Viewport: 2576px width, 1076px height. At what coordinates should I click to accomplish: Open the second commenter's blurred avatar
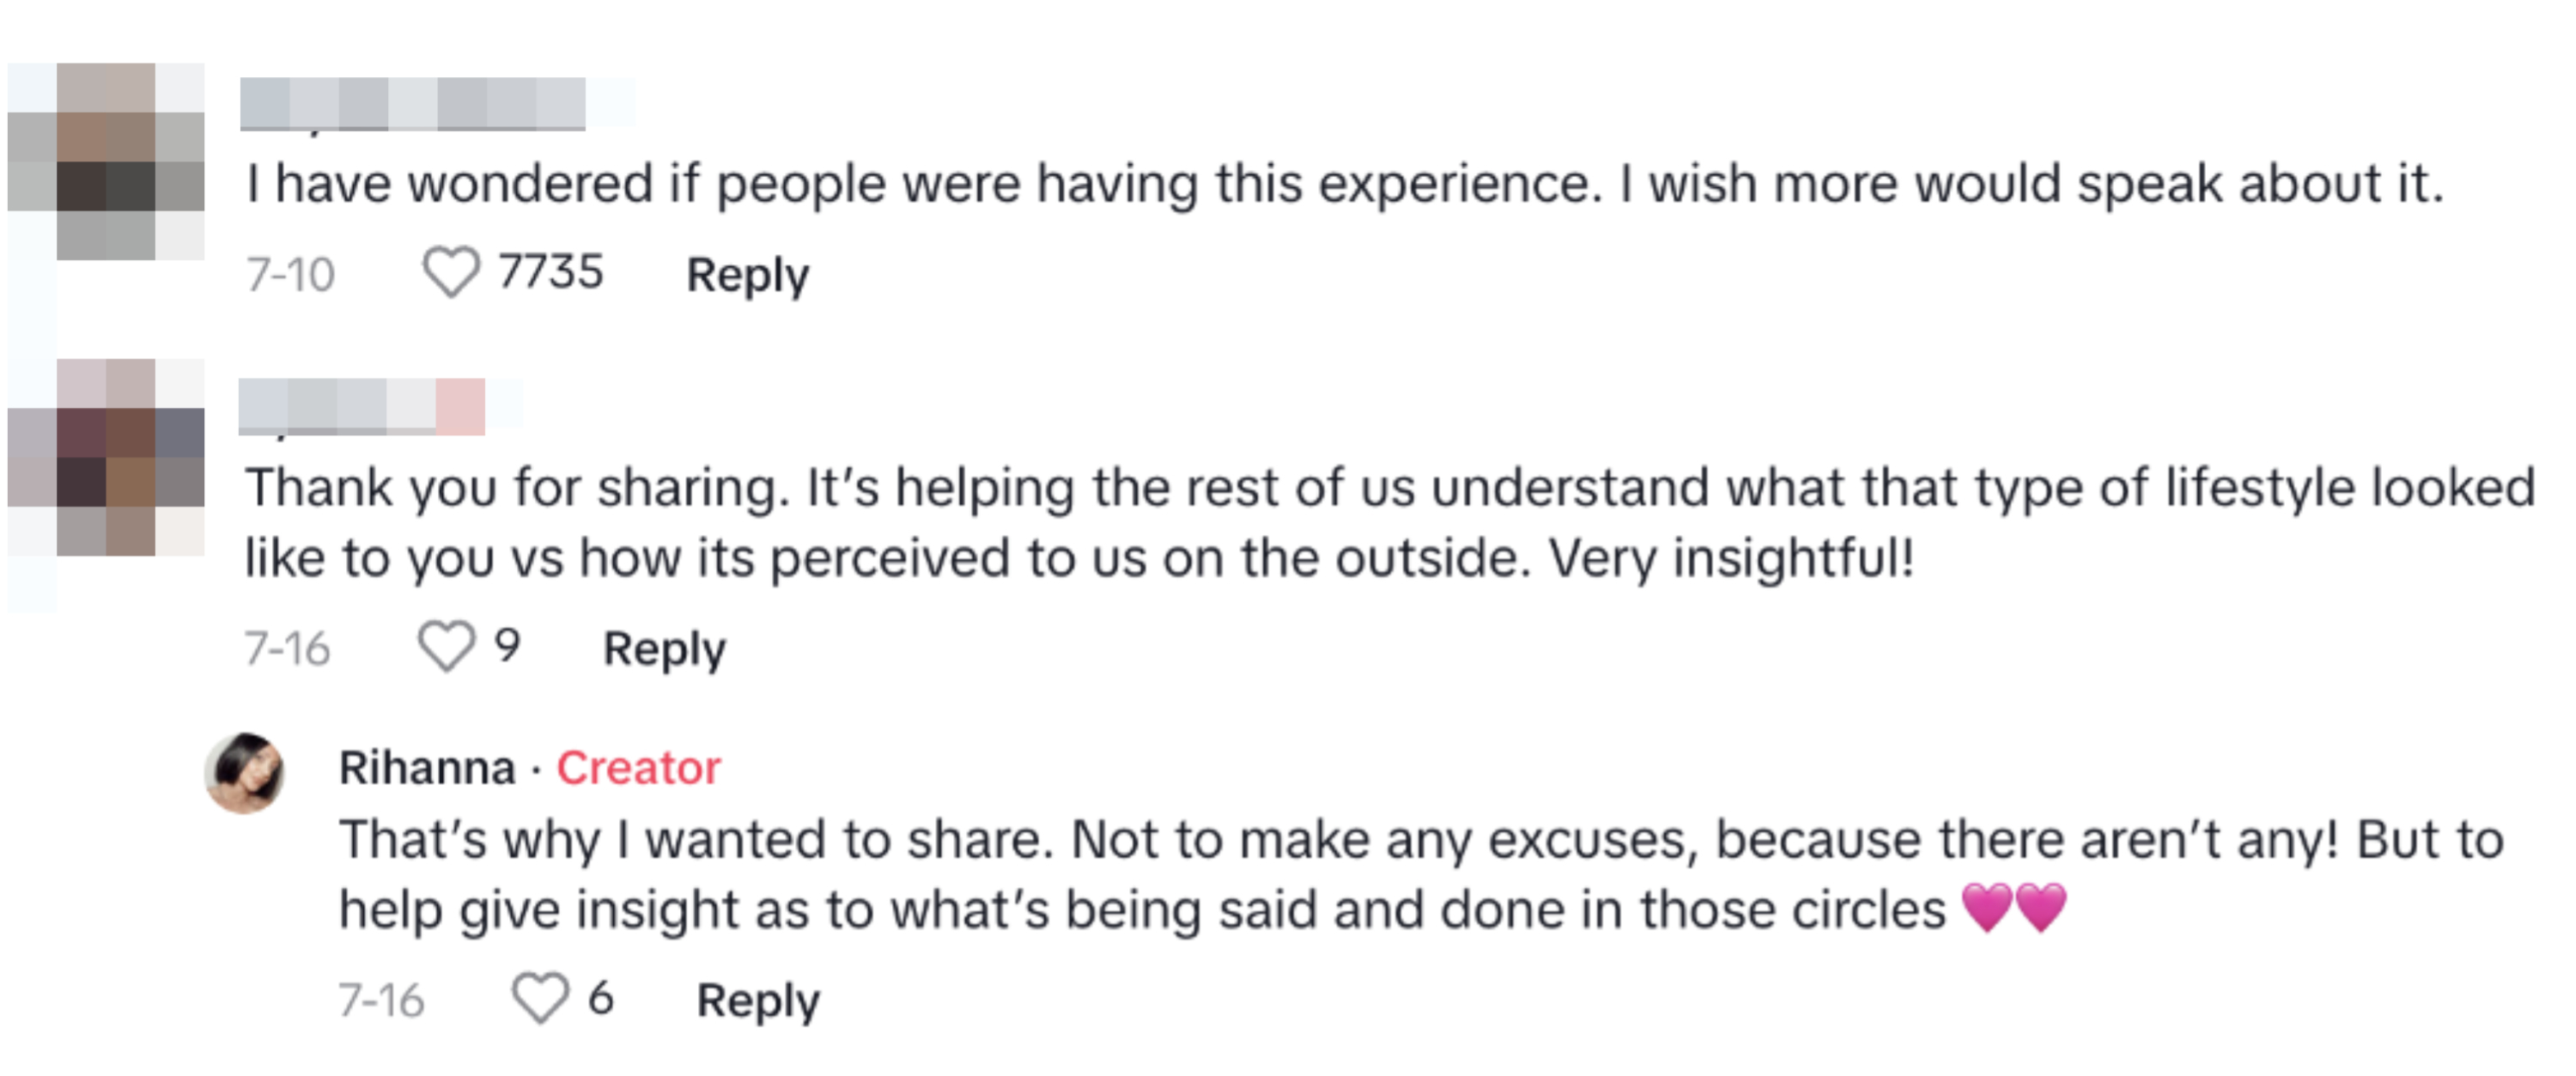(106, 457)
